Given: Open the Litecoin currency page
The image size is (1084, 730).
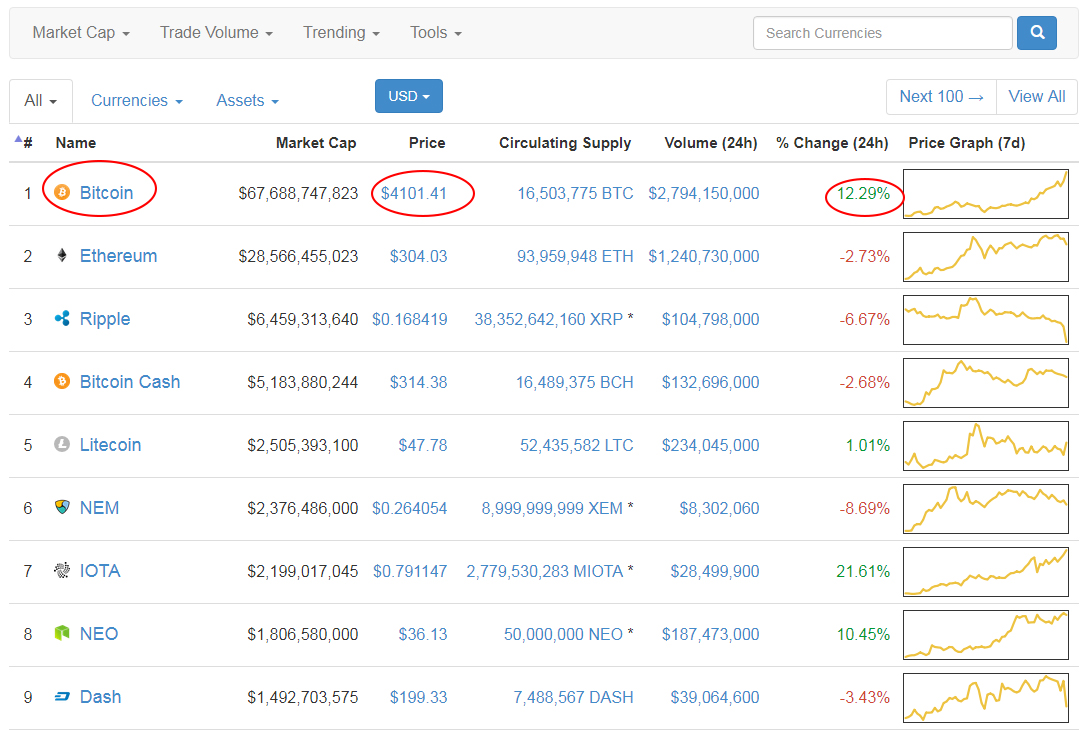Looking at the screenshot, I should click(x=111, y=444).
